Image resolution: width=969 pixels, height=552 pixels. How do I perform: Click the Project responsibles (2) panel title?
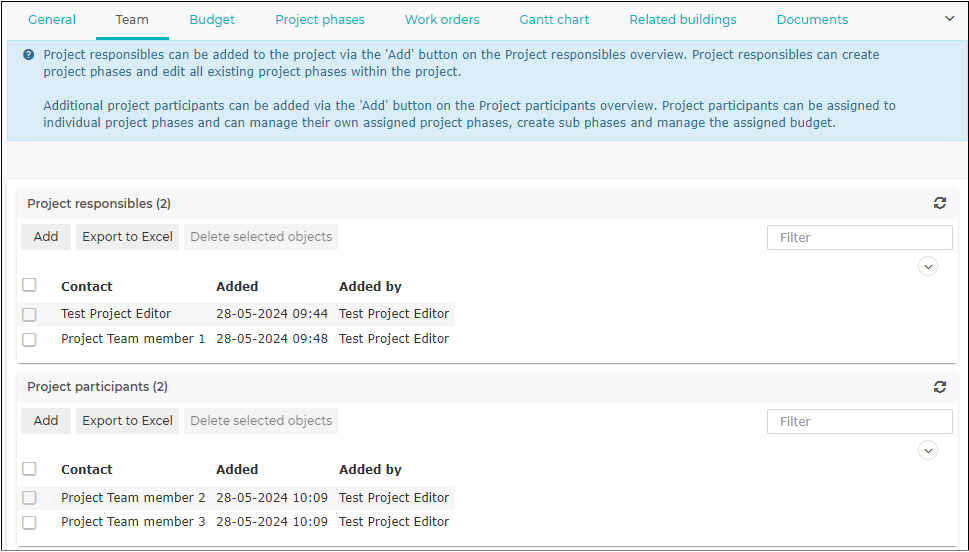coord(99,203)
